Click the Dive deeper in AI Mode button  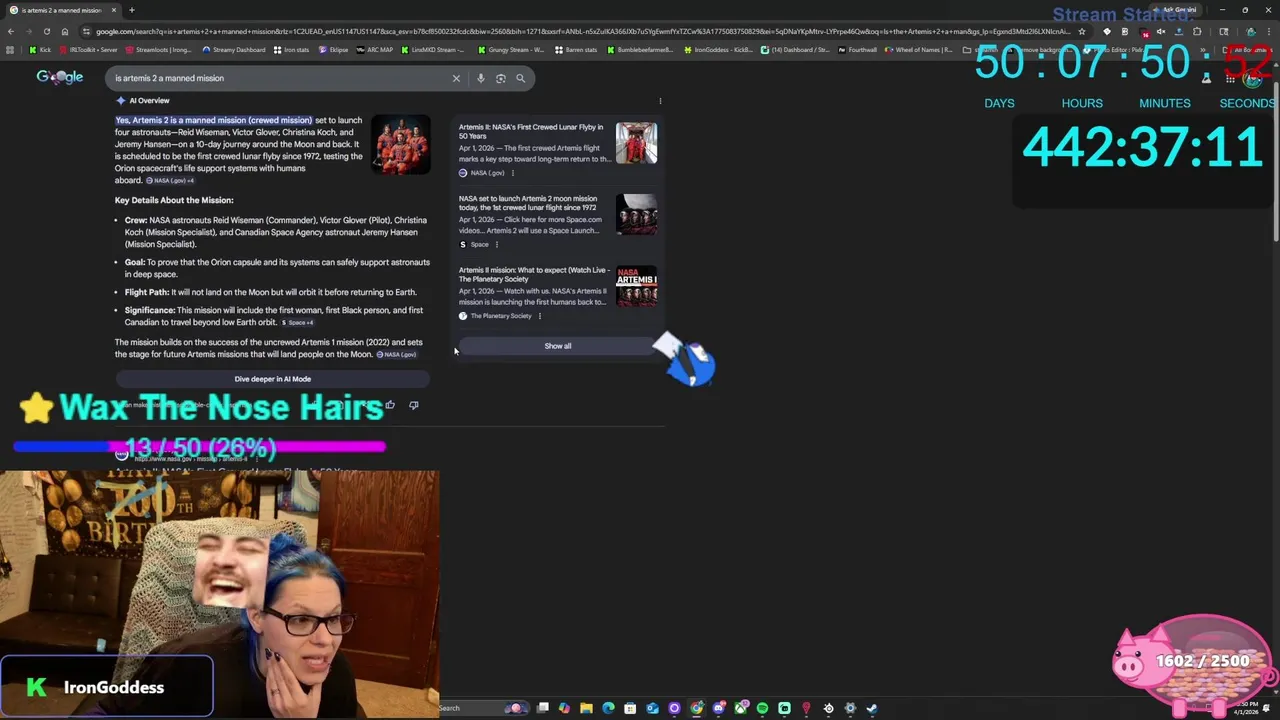[272, 379]
